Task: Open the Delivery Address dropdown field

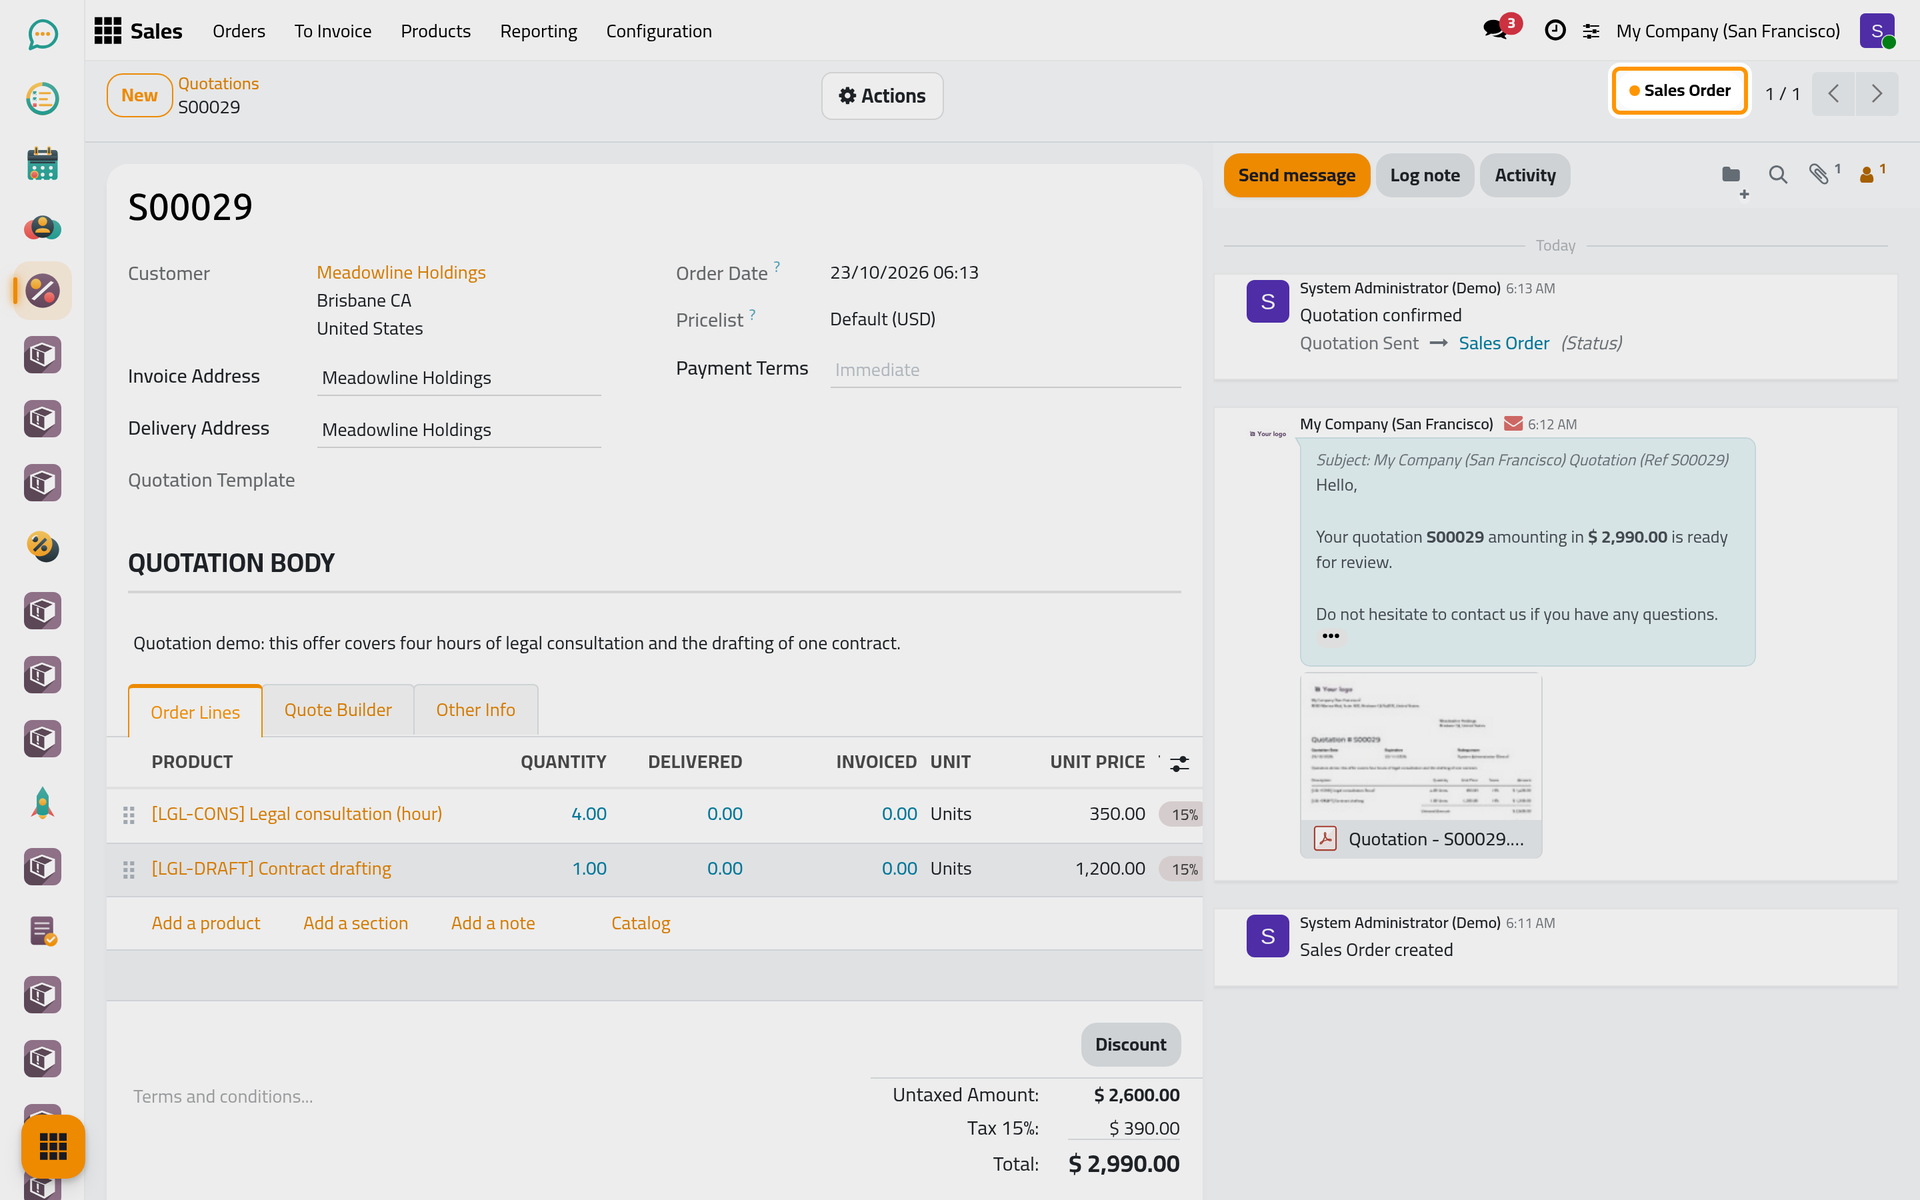Action: [x=459, y=430]
